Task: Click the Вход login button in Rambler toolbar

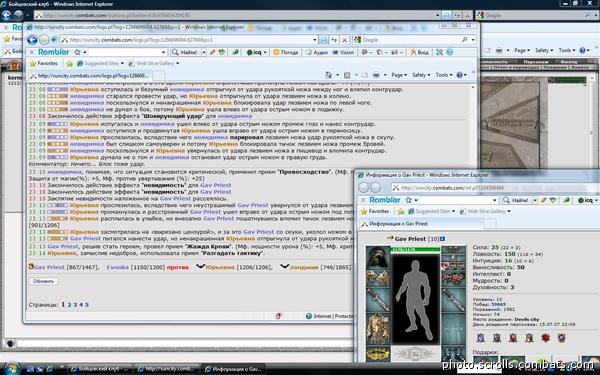Action: [x=419, y=52]
